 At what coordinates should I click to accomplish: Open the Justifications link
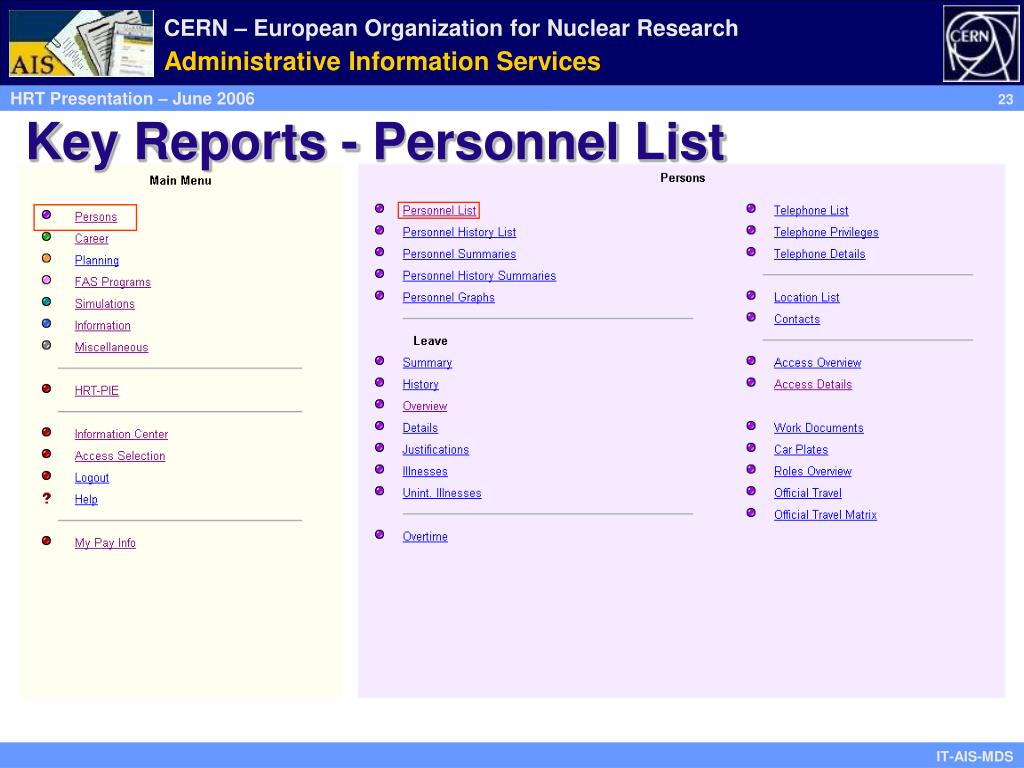click(x=436, y=449)
